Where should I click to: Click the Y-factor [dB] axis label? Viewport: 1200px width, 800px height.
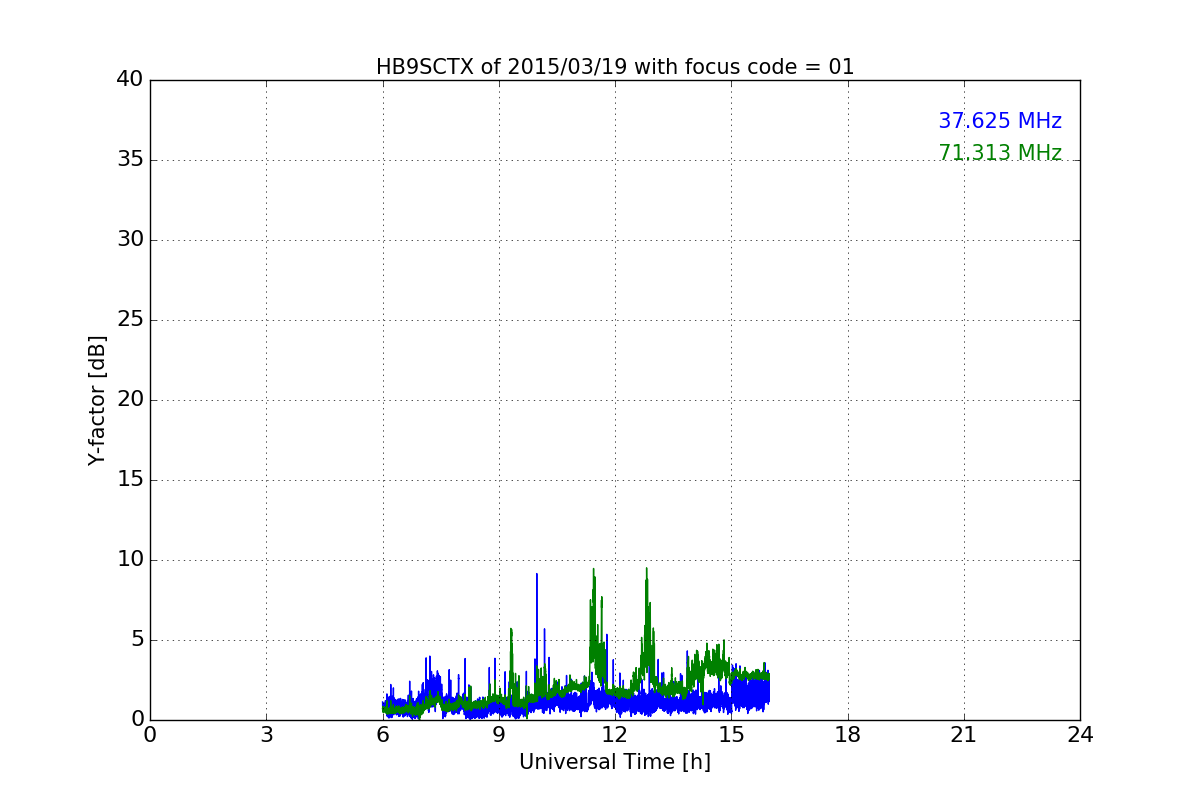97,400
